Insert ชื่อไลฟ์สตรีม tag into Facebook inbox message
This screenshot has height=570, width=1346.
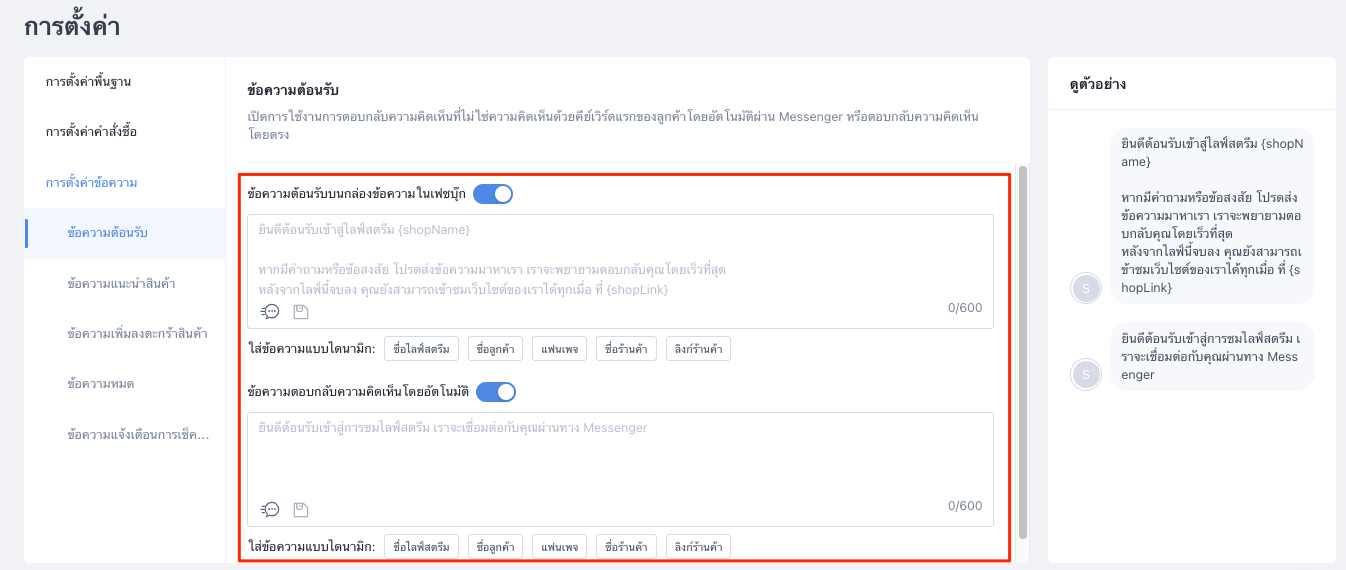pos(421,349)
